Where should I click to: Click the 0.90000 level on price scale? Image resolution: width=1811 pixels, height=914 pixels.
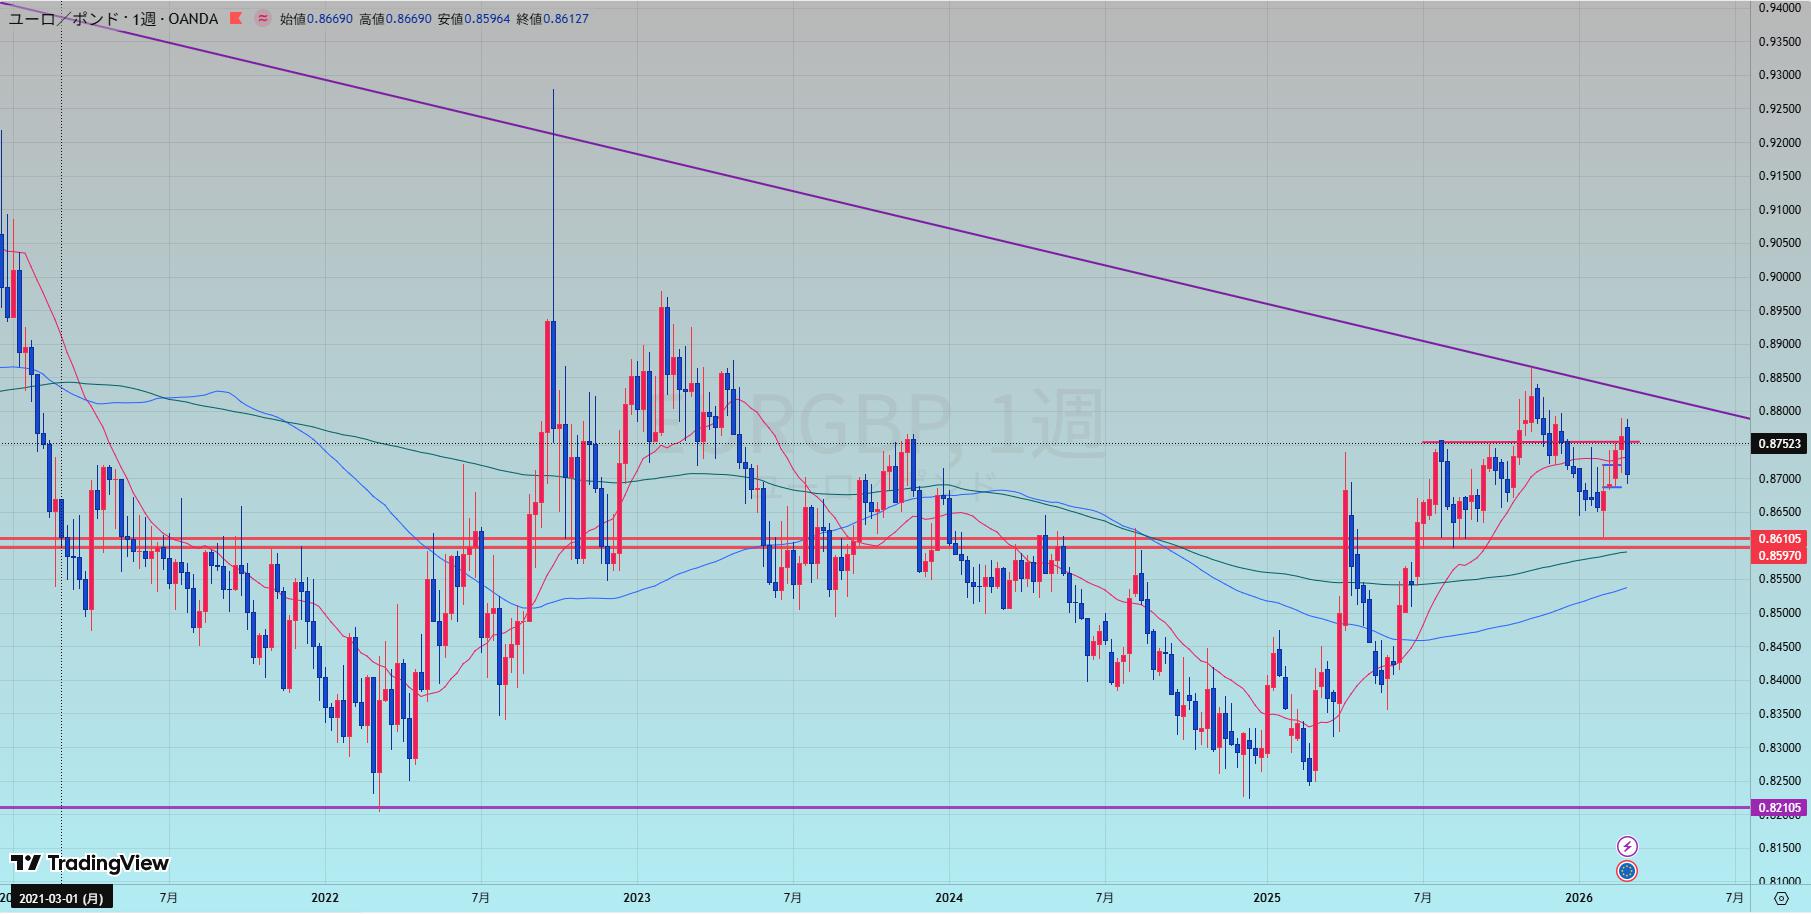1779,277
